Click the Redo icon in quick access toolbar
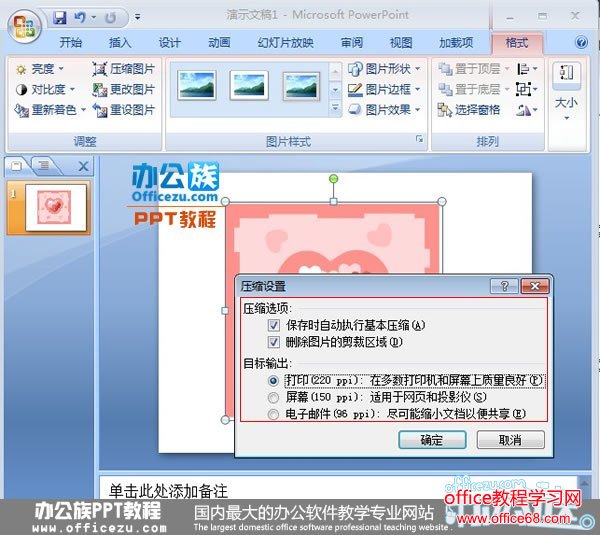600x535 pixels. [111, 18]
